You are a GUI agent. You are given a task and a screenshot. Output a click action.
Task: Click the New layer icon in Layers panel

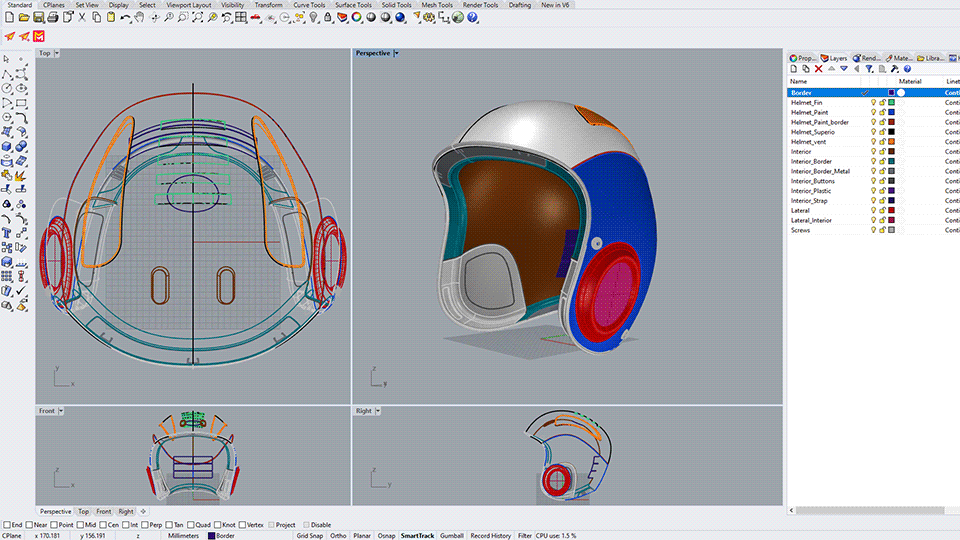[793, 69]
